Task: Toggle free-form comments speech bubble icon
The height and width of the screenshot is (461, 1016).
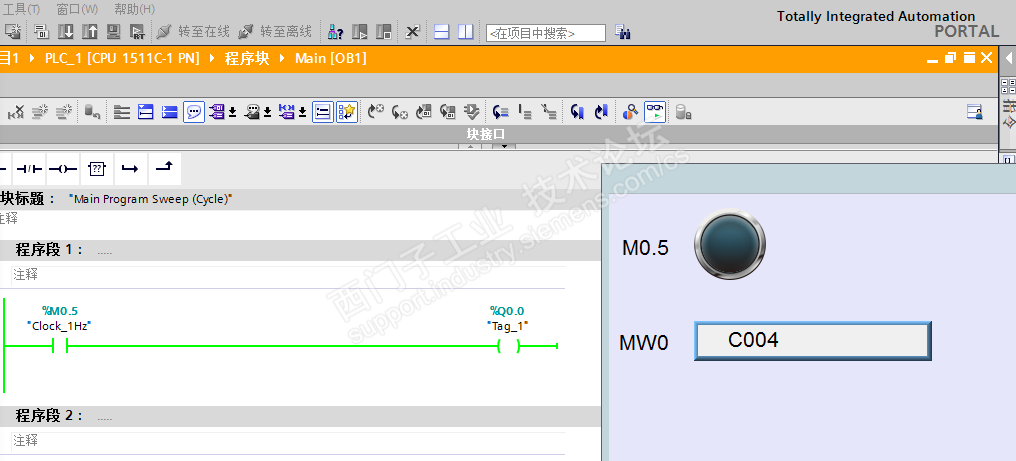Action: click(x=194, y=112)
